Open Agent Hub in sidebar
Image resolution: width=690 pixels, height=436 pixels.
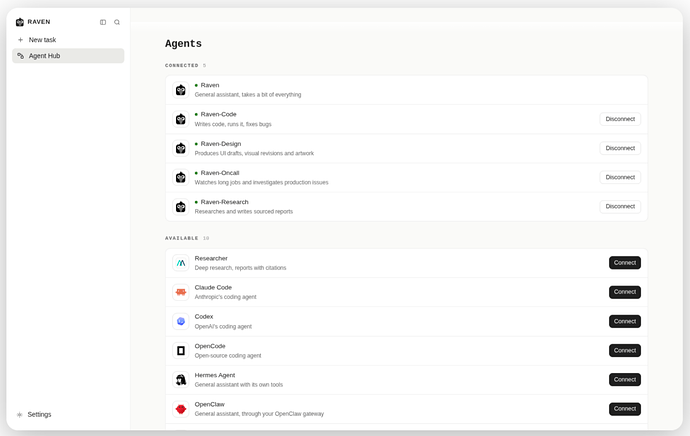68,56
